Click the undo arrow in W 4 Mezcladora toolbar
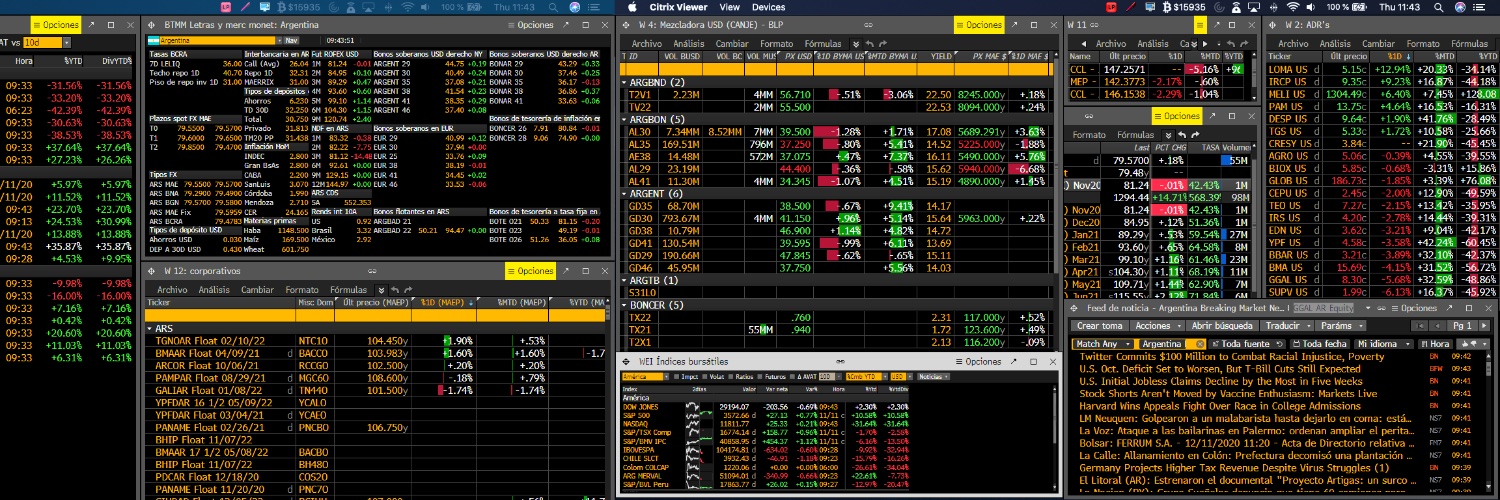The height and width of the screenshot is (500, 1500). 869,44
